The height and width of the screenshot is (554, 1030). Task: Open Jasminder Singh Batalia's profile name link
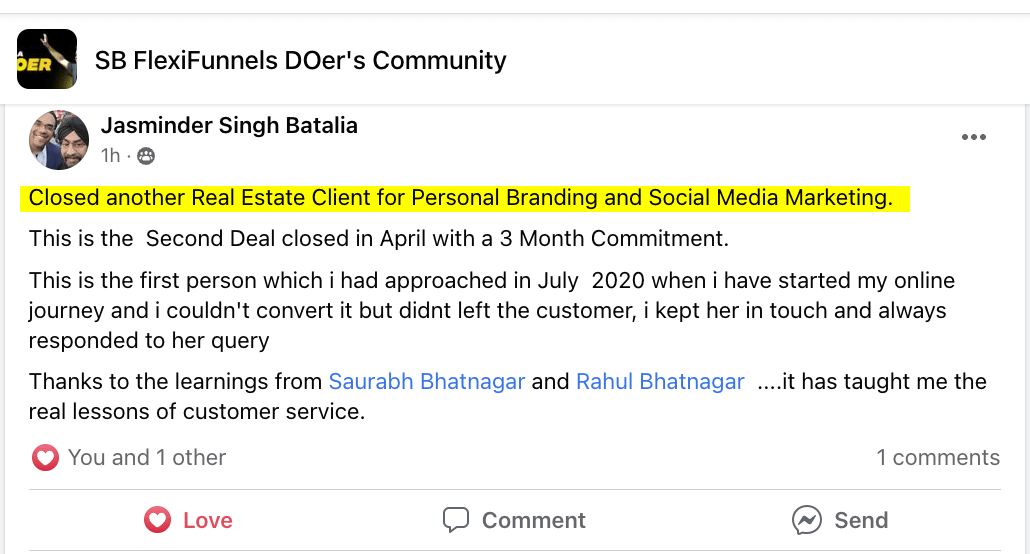coord(229,126)
